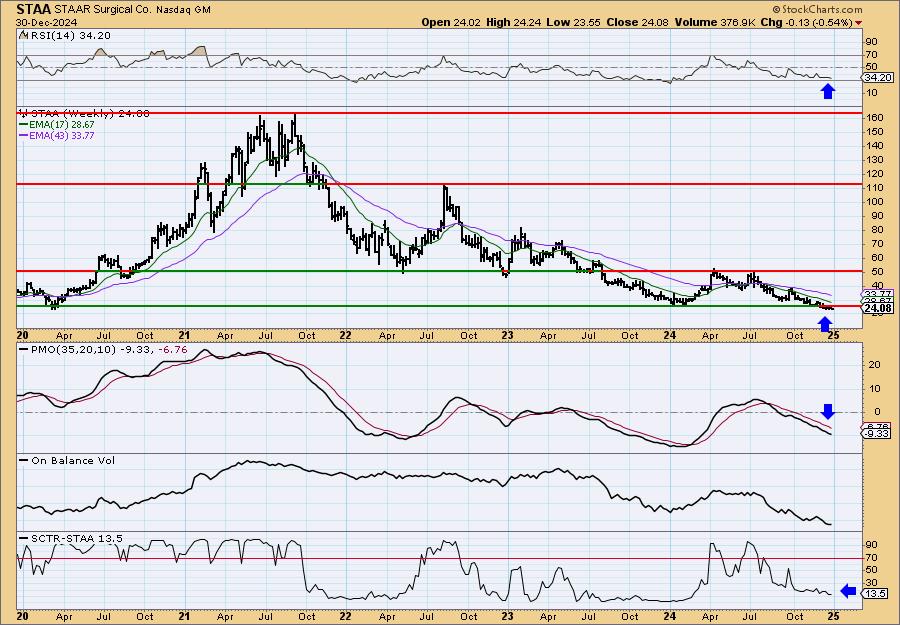Click the year 22 label on bottom SCTR axis
Viewport: 900px width, 625px height.
(x=345, y=616)
